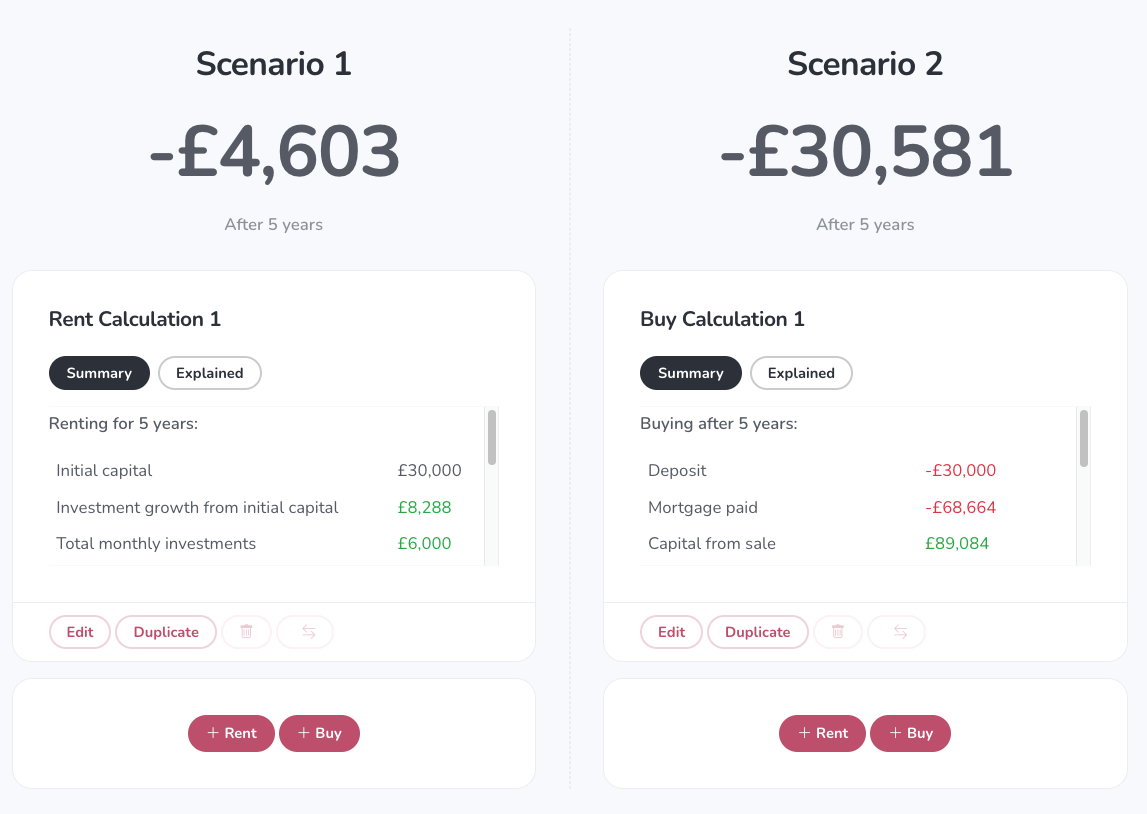Edit Buy Calculation 1
Image resolution: width=1147 pixels, height=814 pixels.
coord(672,632)
